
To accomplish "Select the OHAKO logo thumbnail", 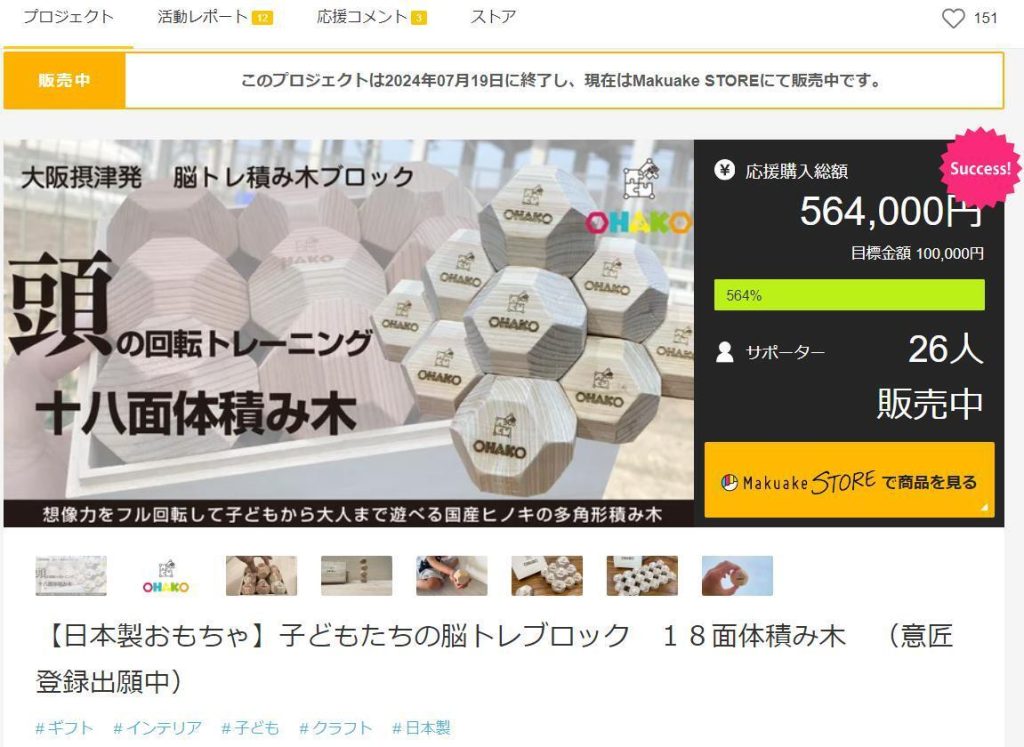I will 166,576.
